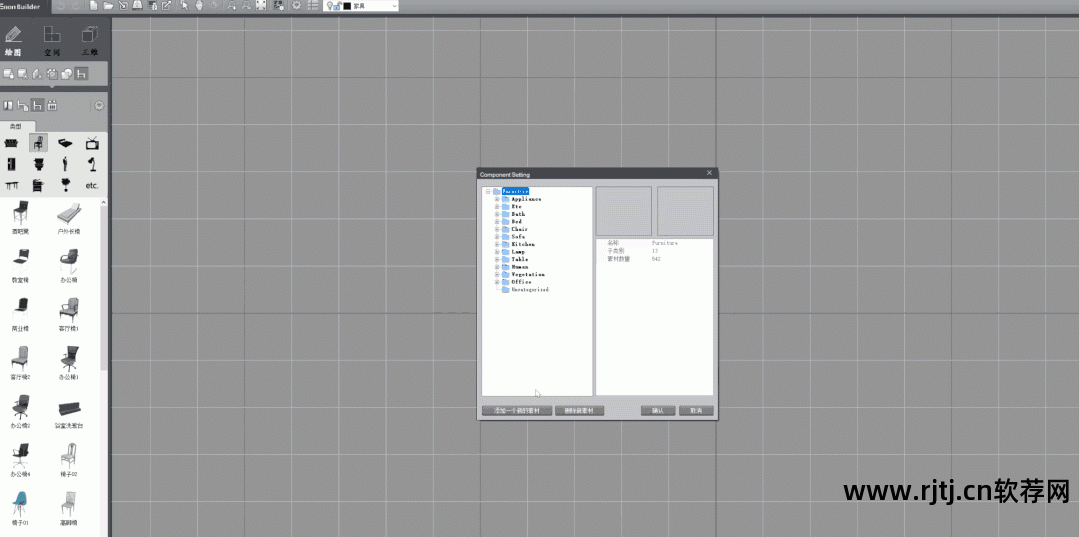Select the human figure category icon
1079x537 pixels.
65,164
